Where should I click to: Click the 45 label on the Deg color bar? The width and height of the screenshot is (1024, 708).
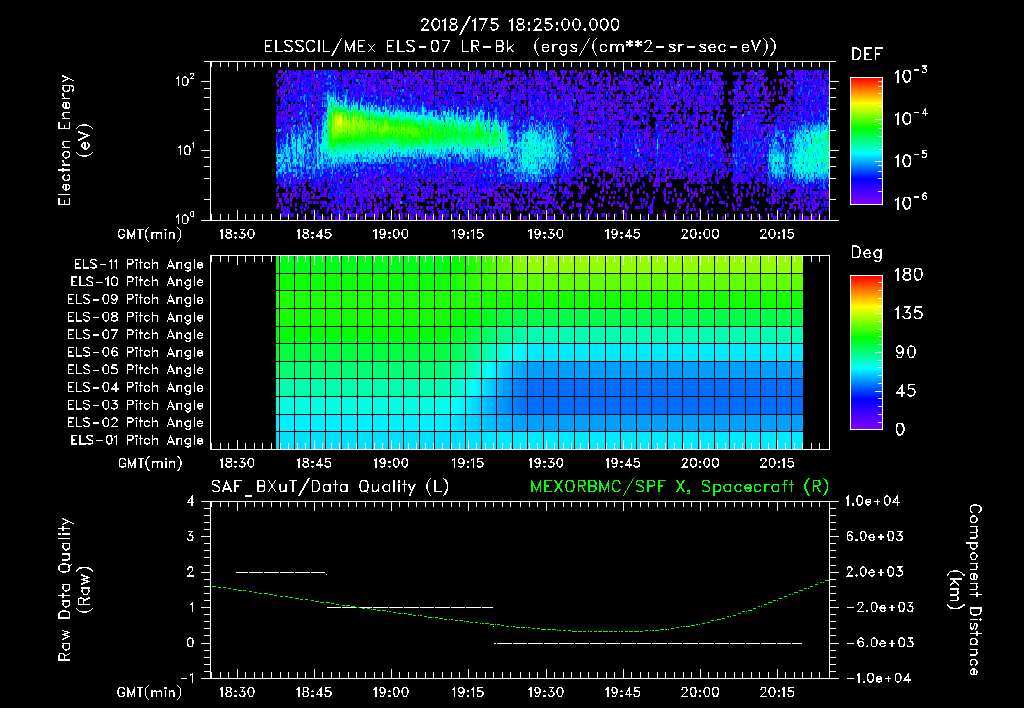tap(905, 391)
